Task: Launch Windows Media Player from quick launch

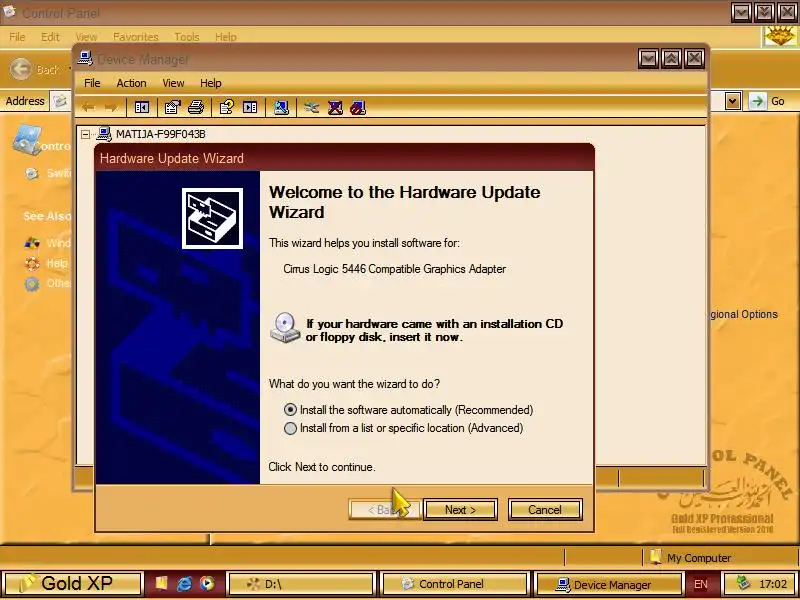Action: (x=207, y=583)
